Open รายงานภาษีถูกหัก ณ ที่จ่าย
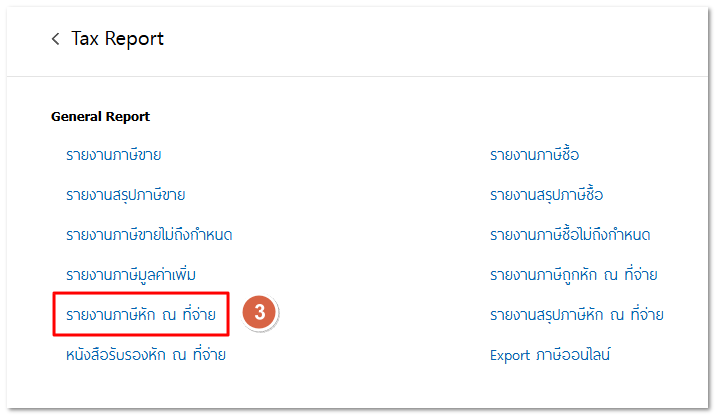715x415 pixels. 573,274
